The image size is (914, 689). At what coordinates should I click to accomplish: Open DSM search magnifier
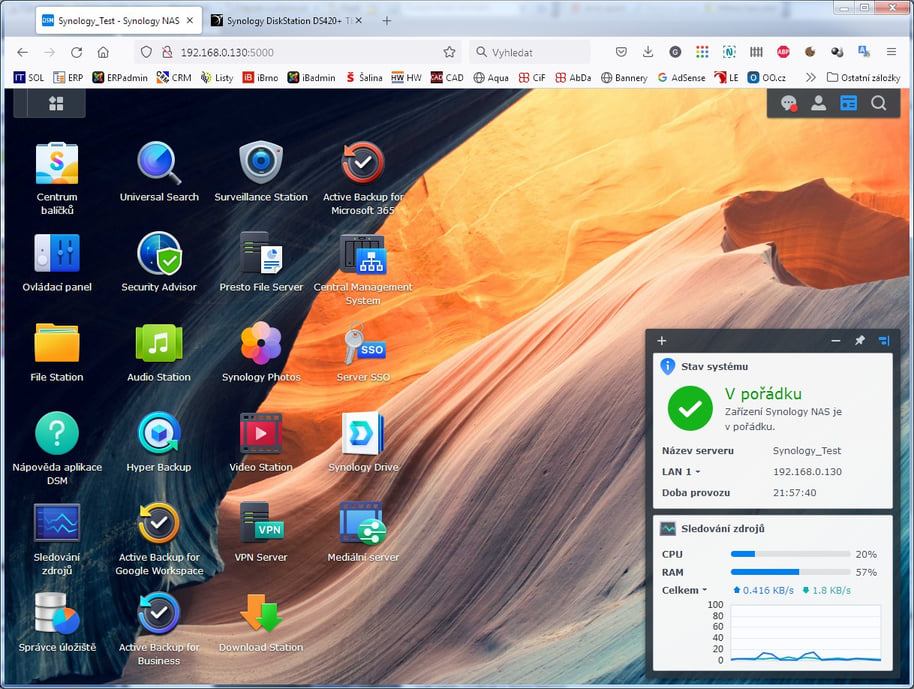point(878,104)
